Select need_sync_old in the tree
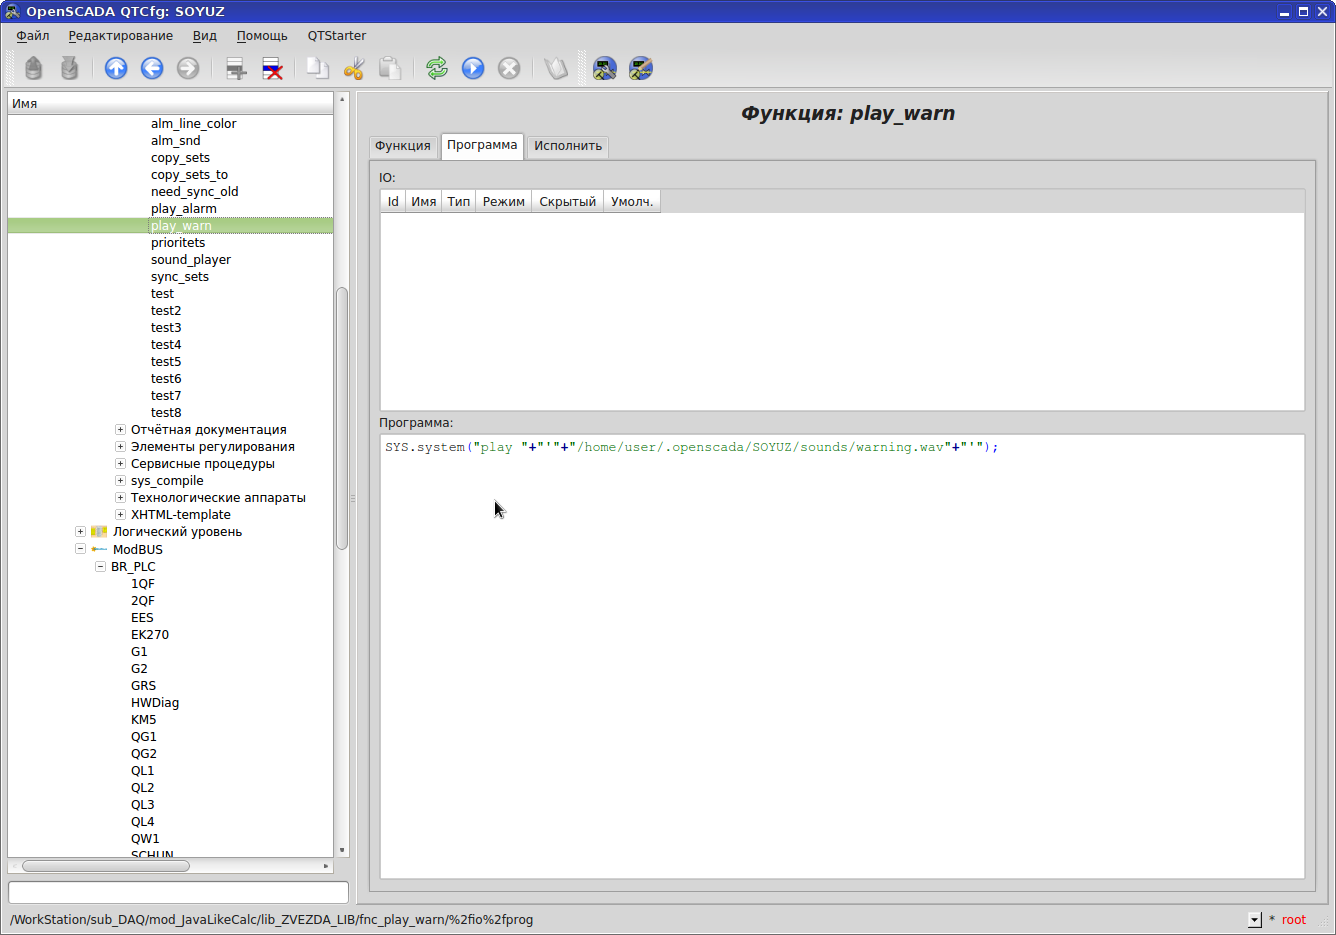The image size is (1336, 935). 195,192
